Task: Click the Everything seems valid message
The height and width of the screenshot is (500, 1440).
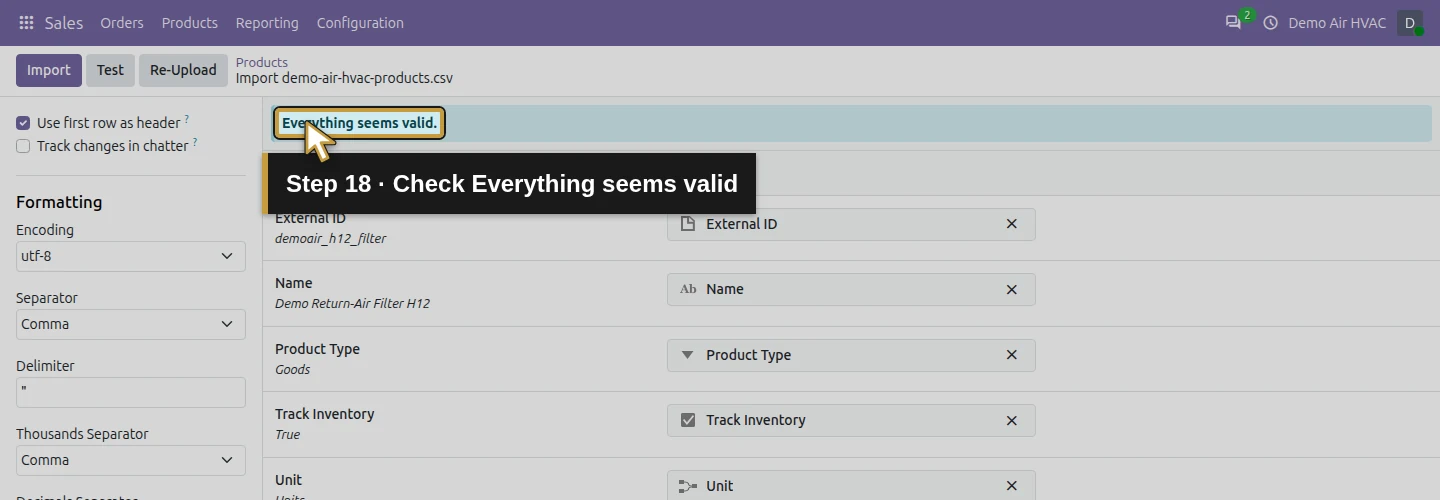Action: [360, 123]
